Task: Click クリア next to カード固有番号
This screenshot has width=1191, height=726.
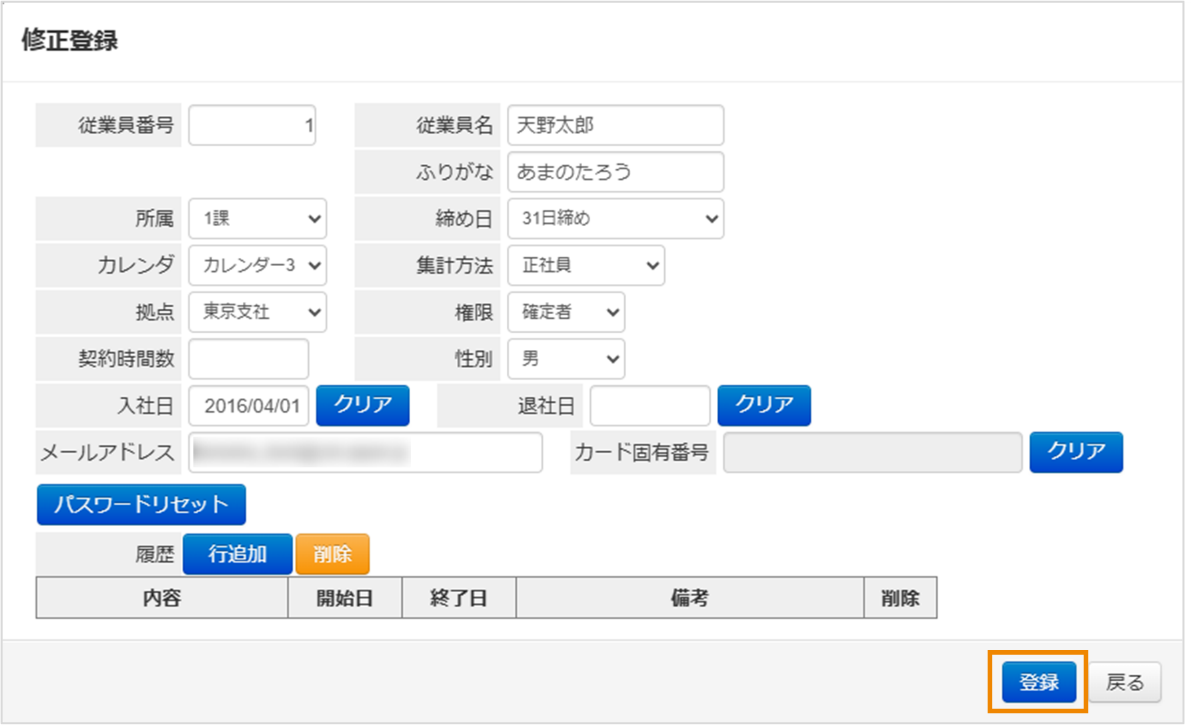Action: (1076, 452)
